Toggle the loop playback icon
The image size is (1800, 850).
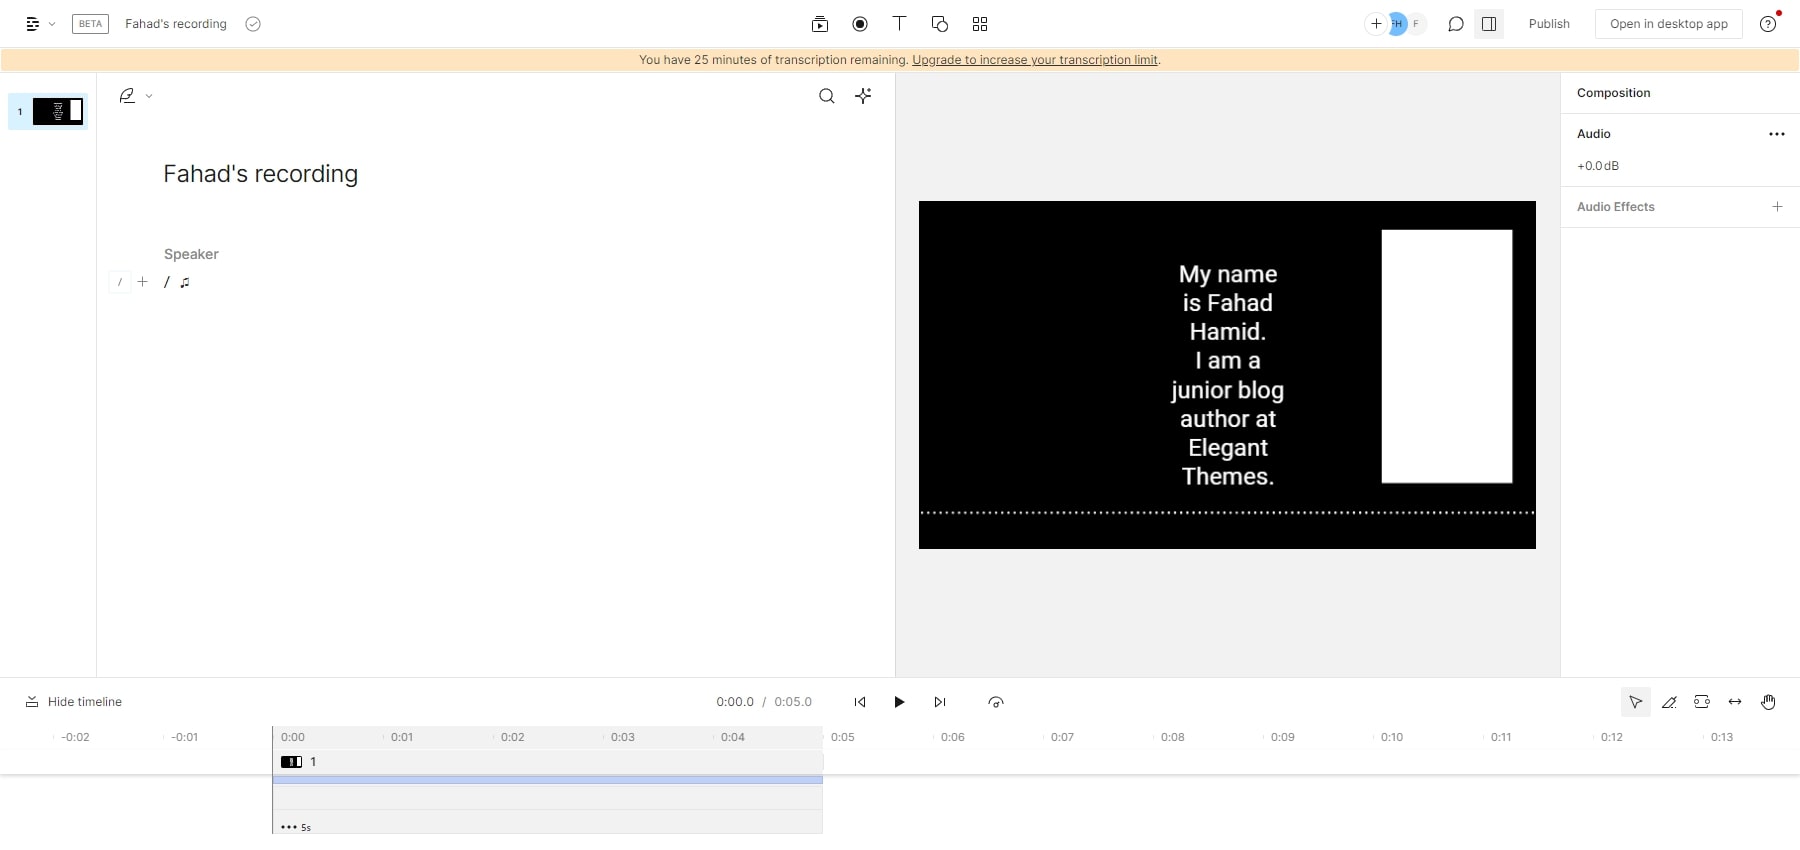996,702
